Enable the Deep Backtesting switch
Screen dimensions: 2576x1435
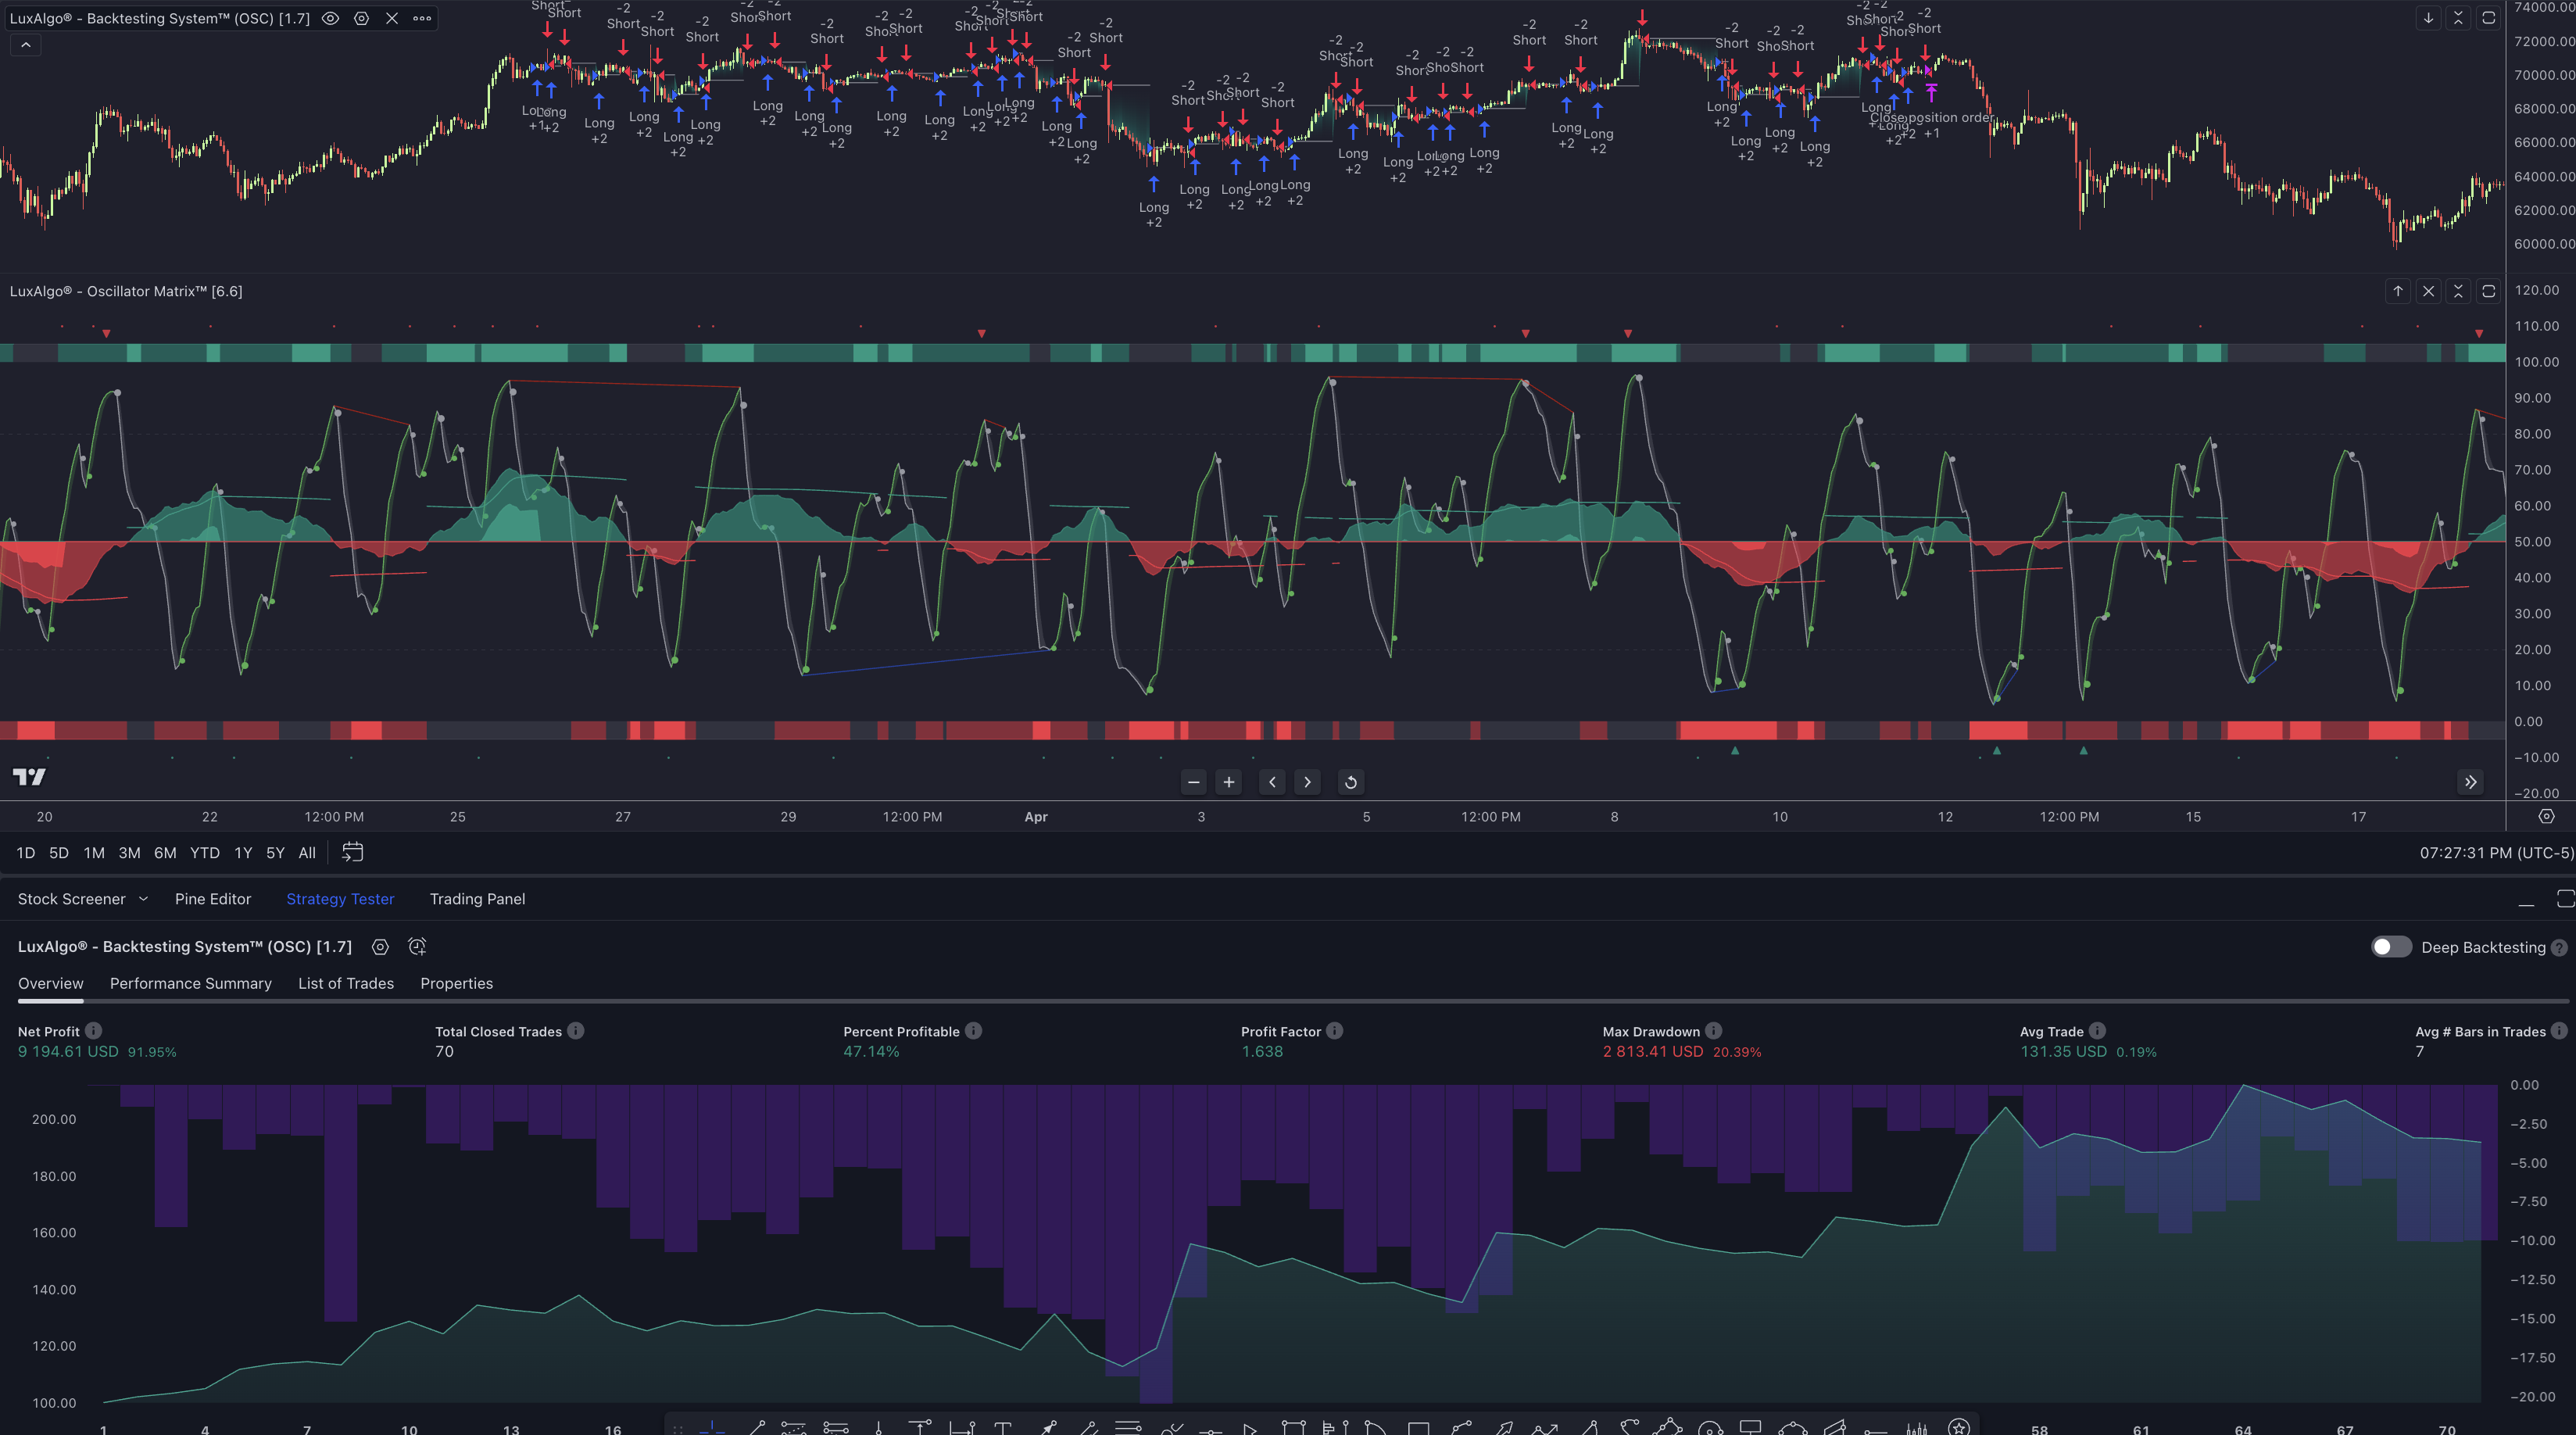(2391, 947)
